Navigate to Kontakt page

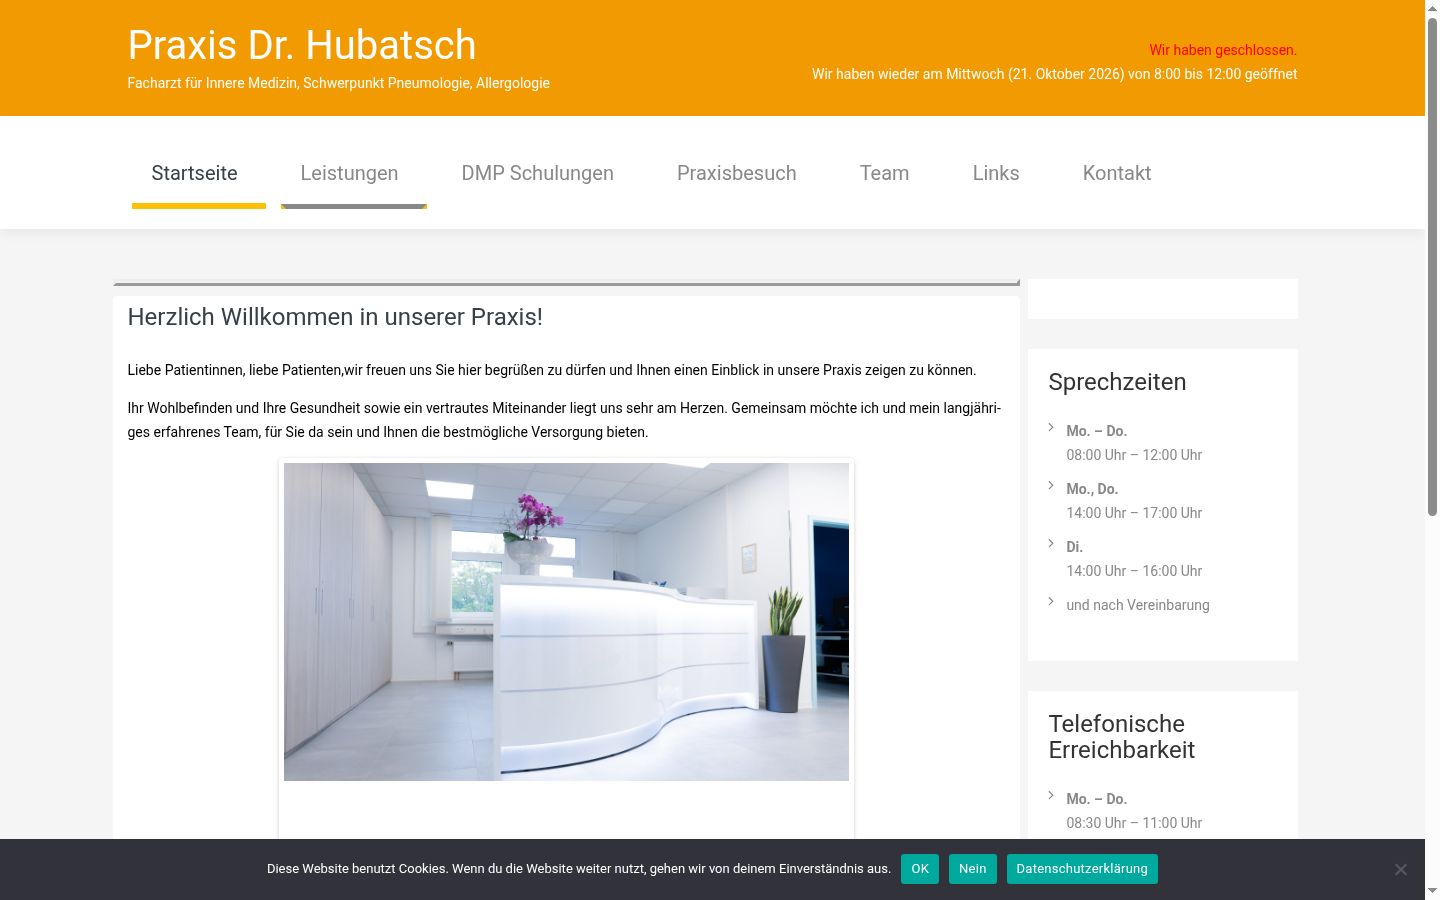coord(1117,173)
